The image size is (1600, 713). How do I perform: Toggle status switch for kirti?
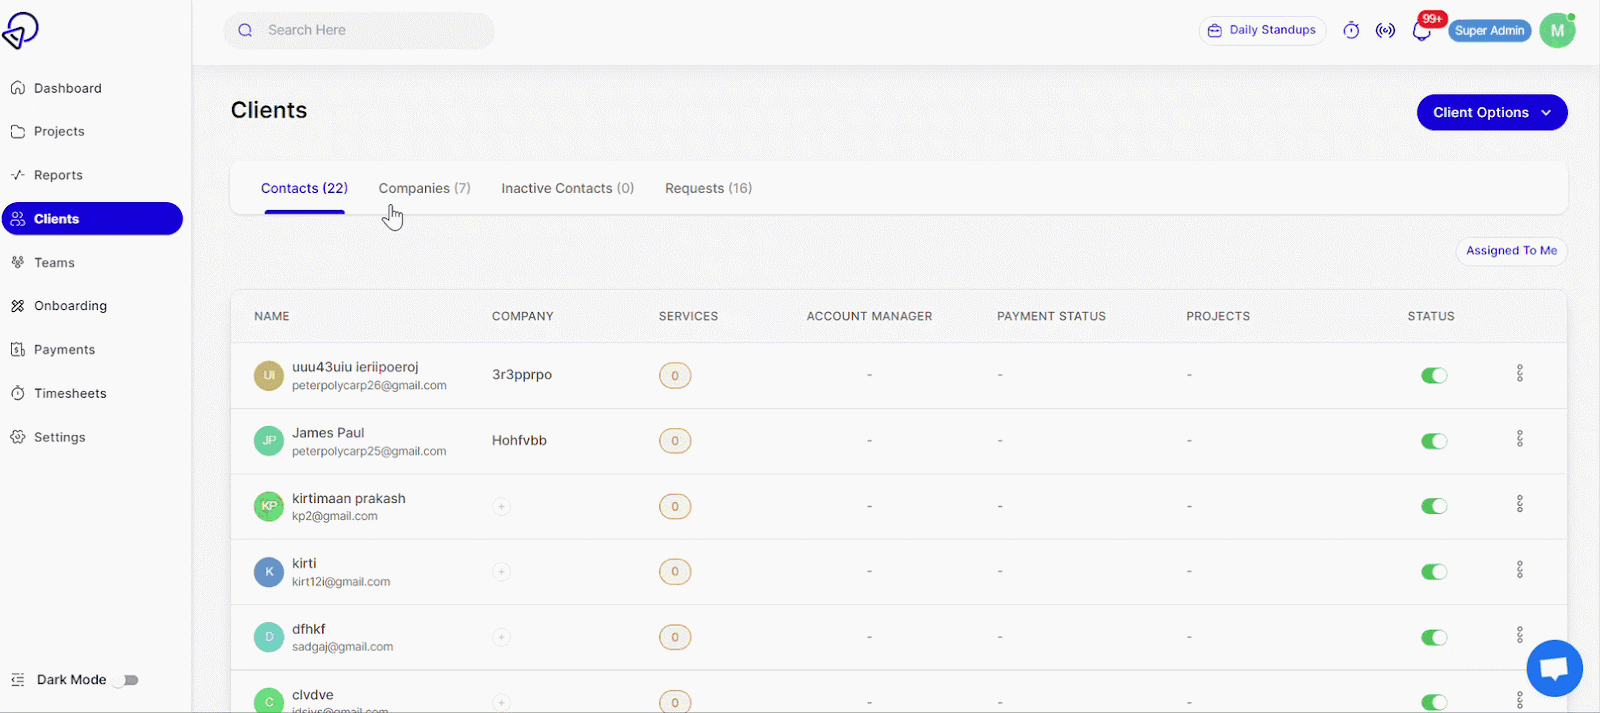[x=1434, y=572]
